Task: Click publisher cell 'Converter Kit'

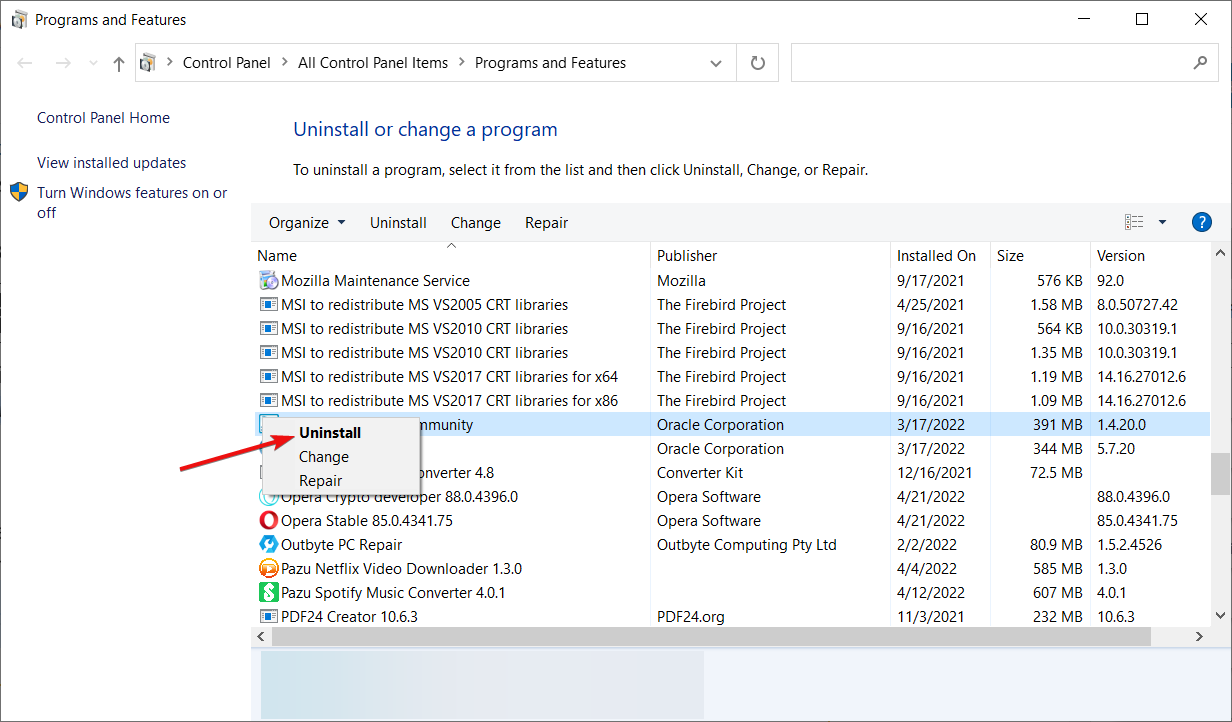Action: (x=700, y=473)
